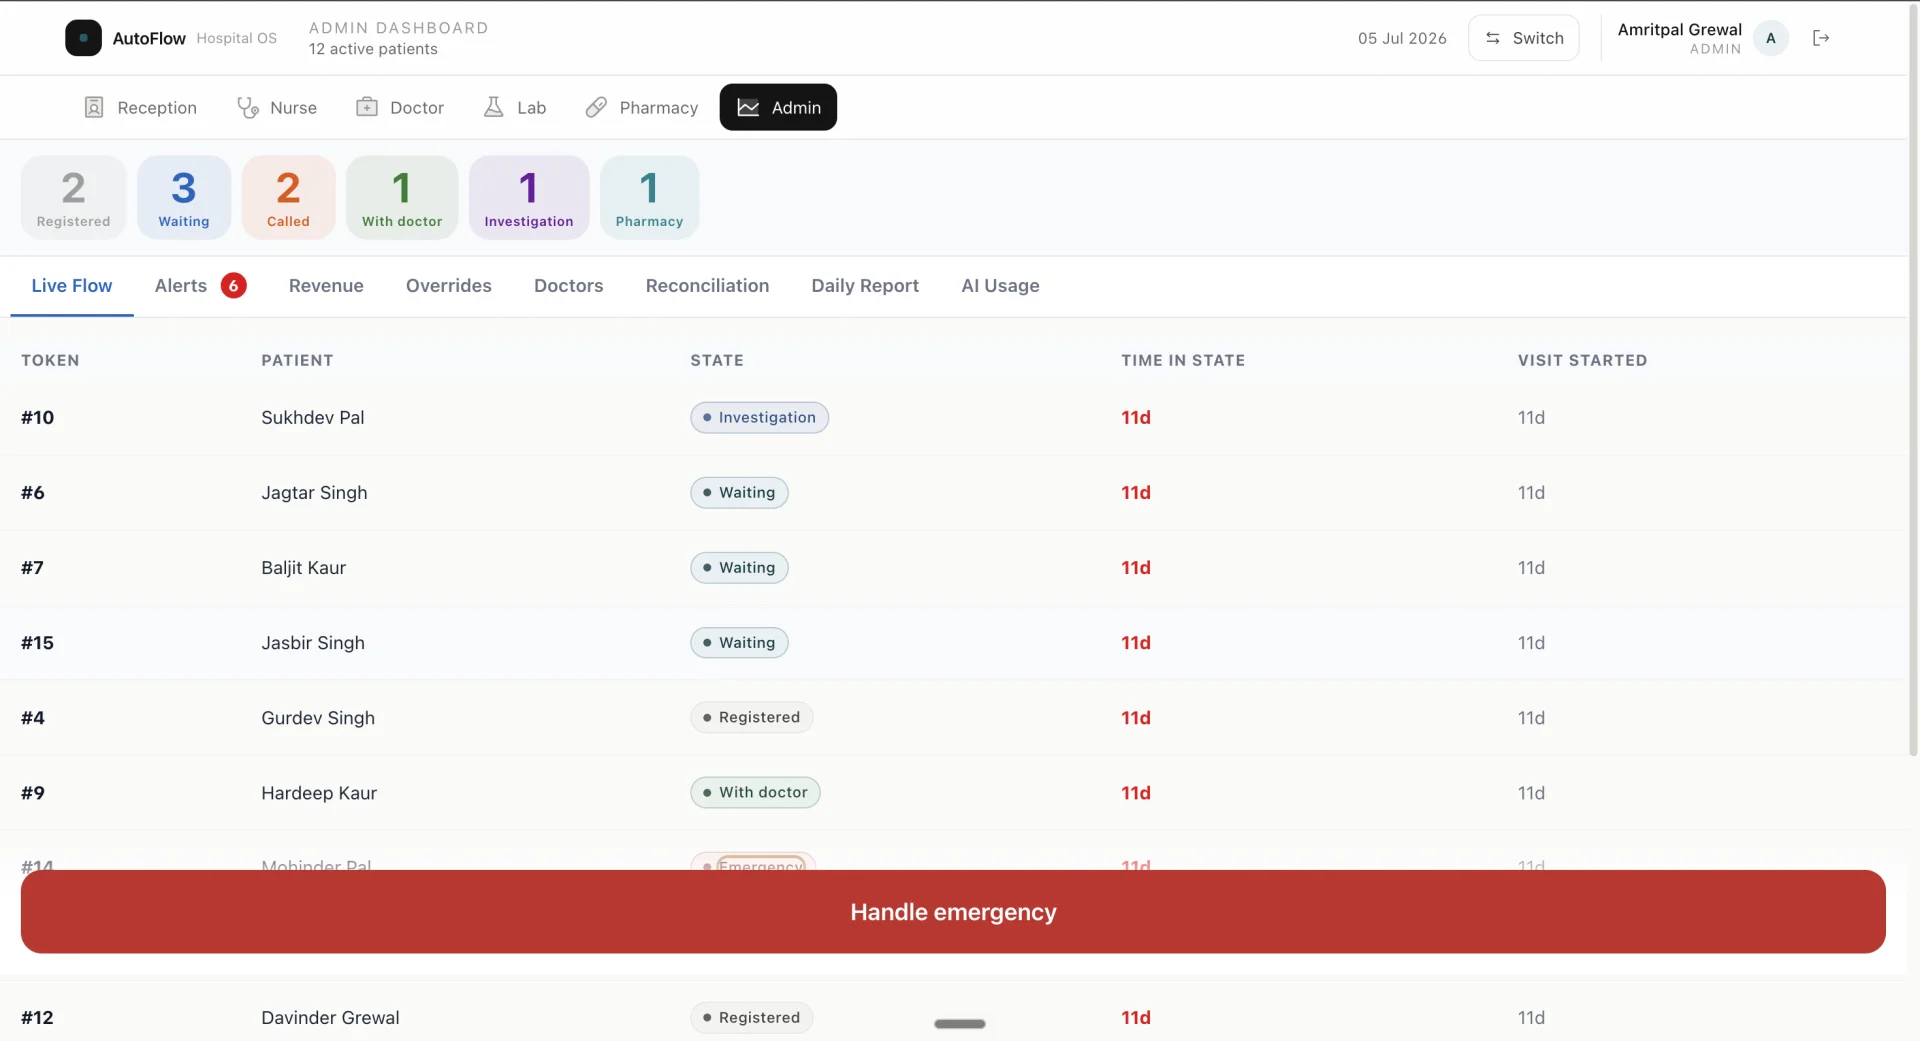Click the VISIT STARTED column header
Screen dimensions: 1920x1041
click(1582, 360)
